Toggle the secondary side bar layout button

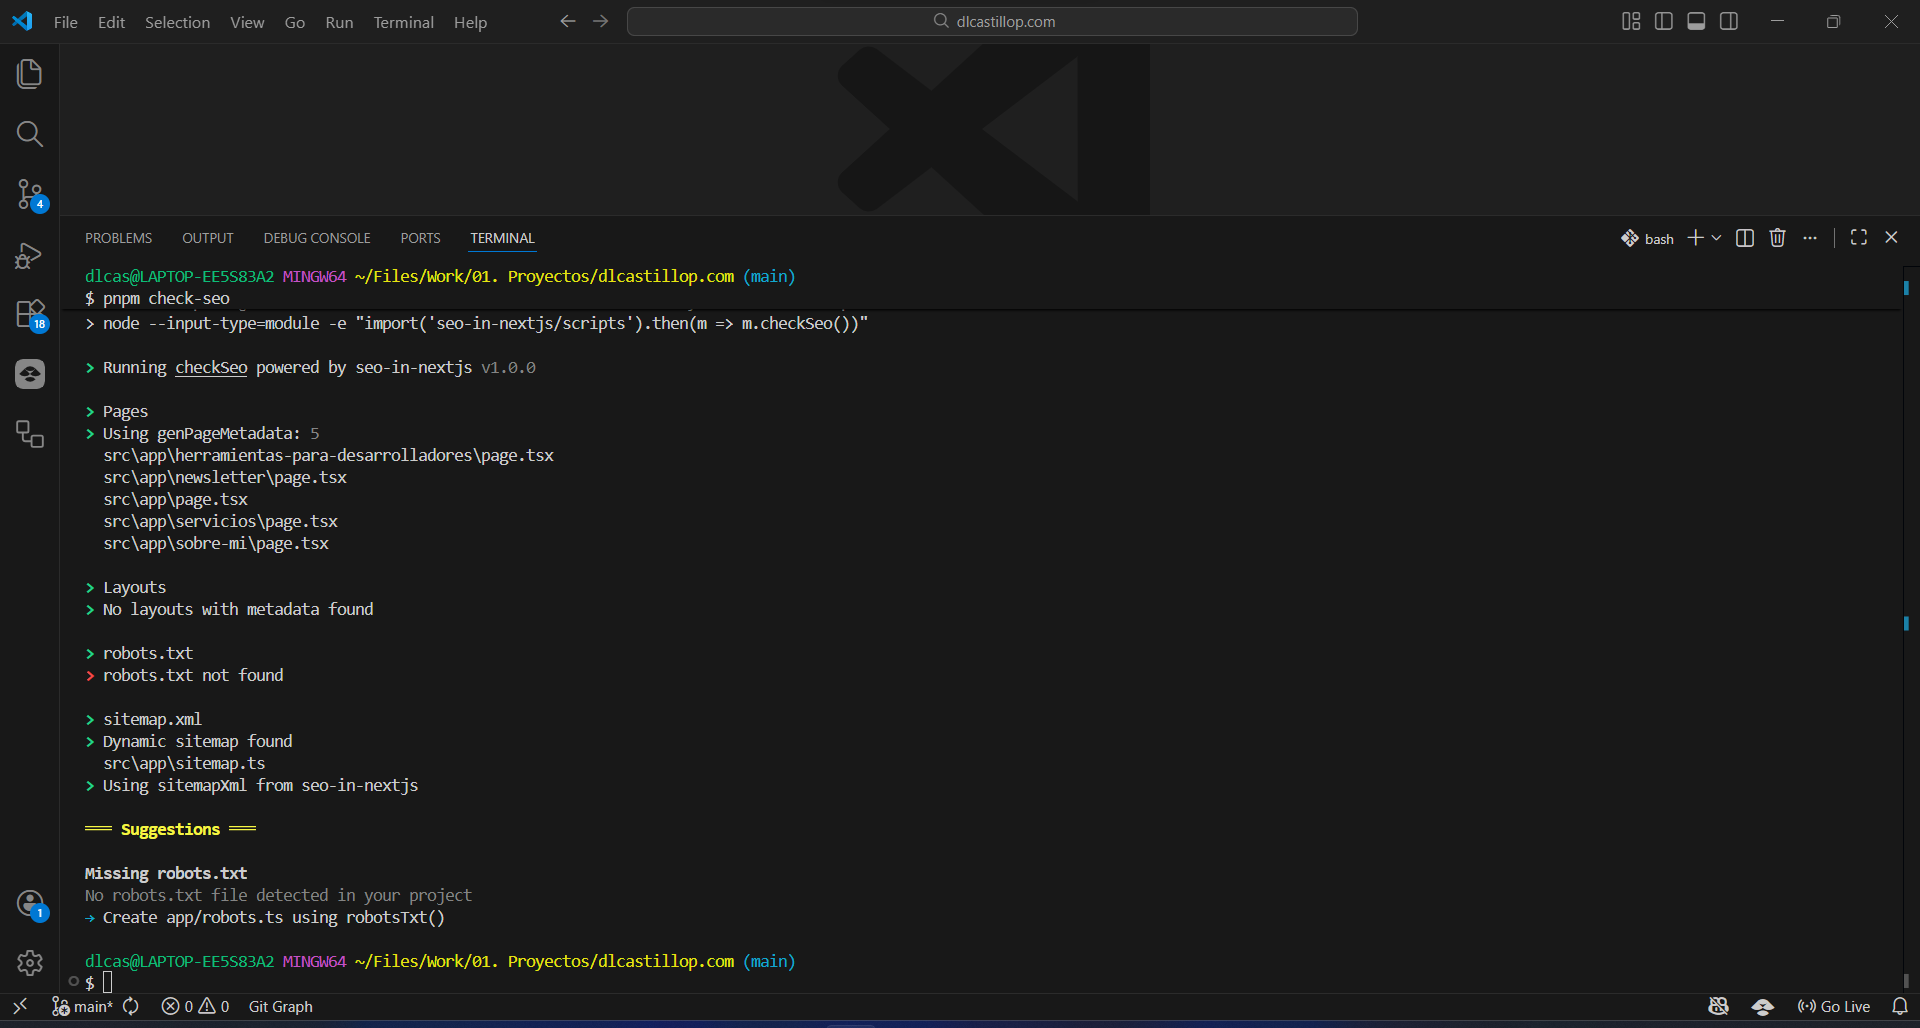click(1729, 22)
